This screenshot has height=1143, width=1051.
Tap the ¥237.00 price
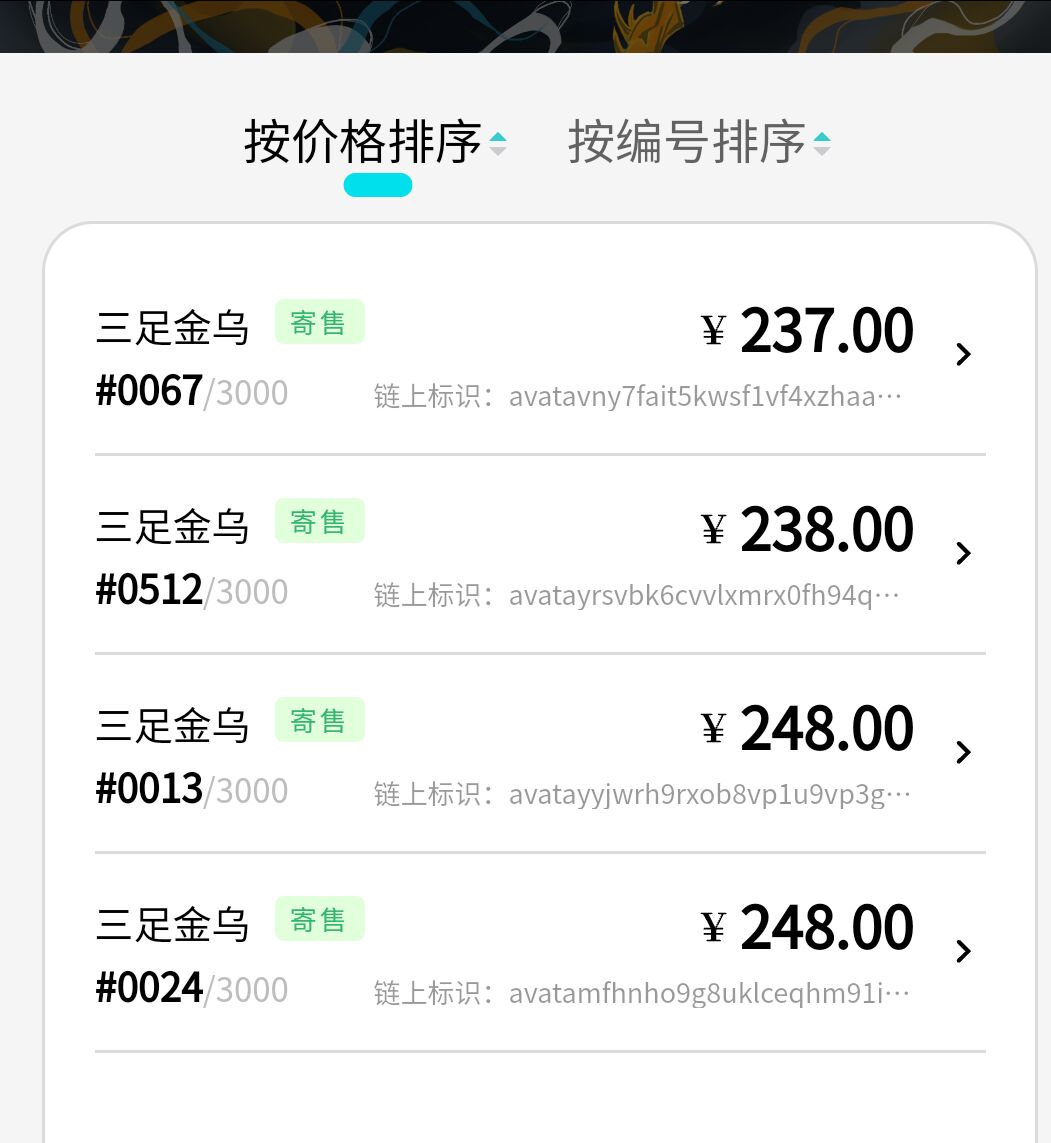(x=808, y=331)
